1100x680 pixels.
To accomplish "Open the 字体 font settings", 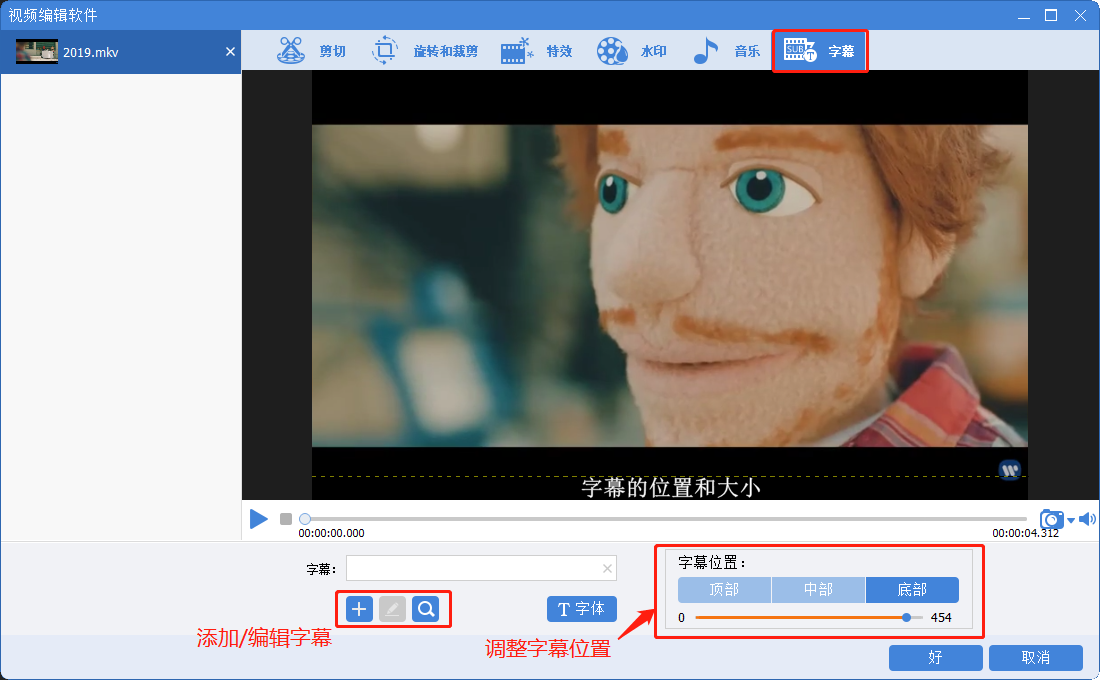I will [x=582, y=609].
